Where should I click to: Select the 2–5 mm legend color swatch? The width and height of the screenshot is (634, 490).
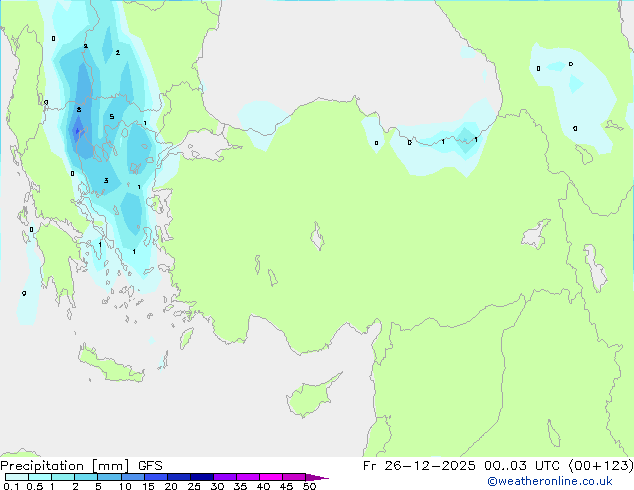[x=86, y=477]
